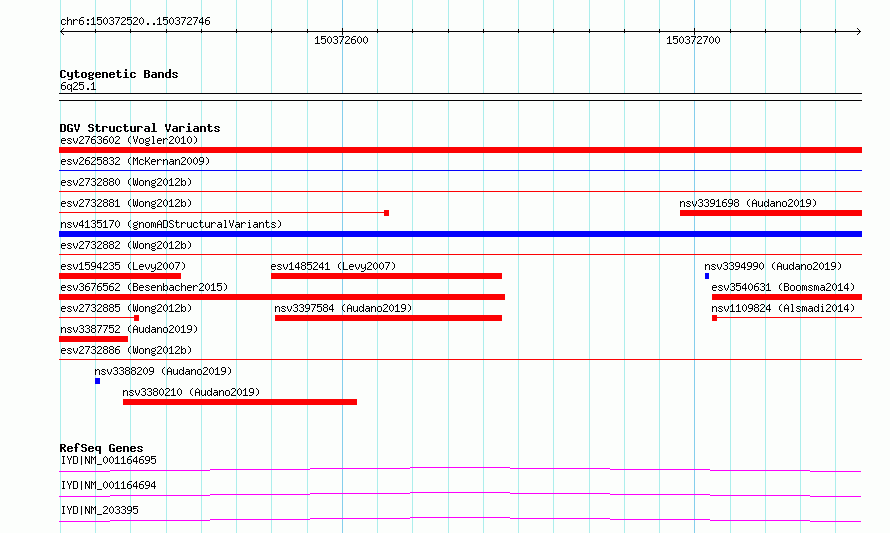Click the left arrow of the ruler
The height and width of the screenshot is (533, 890).
tap(62, 32)
